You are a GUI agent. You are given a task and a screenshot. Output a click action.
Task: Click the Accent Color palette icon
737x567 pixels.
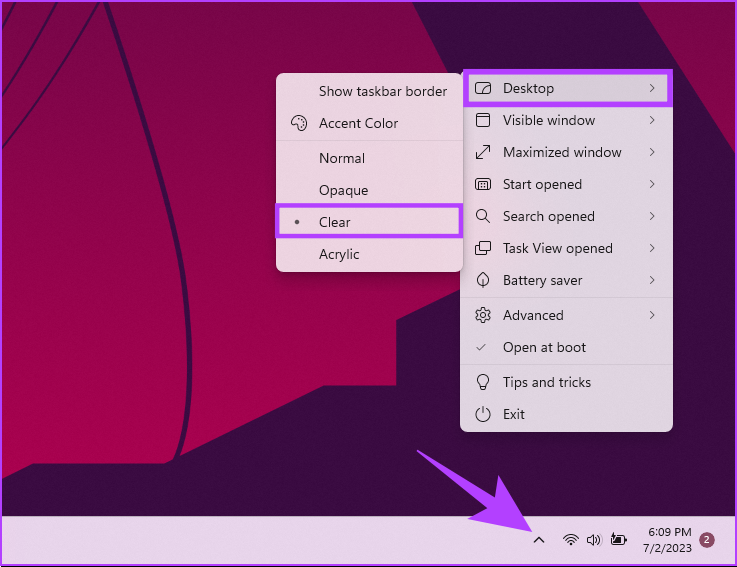pos(299,123)
